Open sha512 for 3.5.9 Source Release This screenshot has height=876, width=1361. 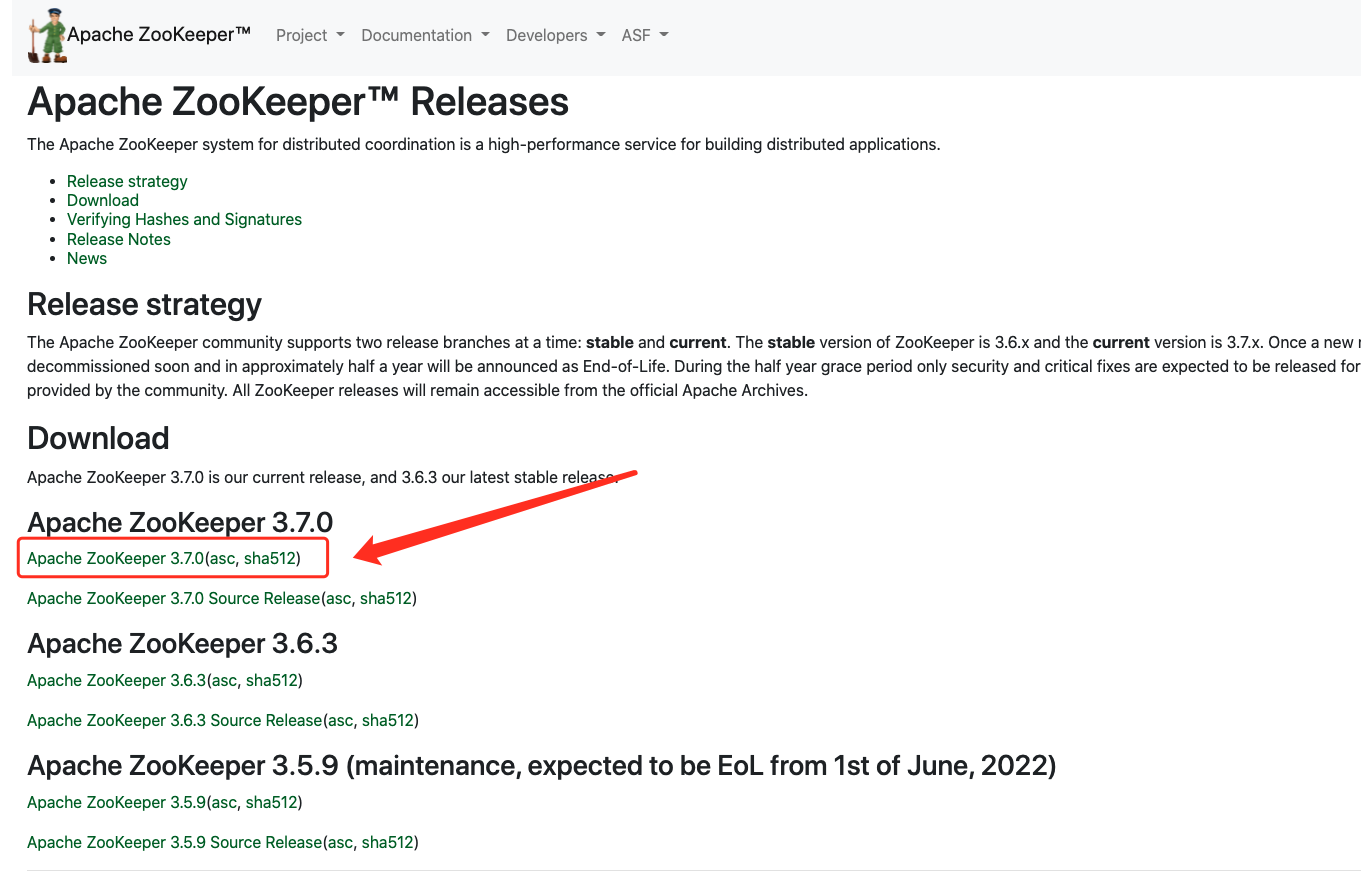pos(388,842)
